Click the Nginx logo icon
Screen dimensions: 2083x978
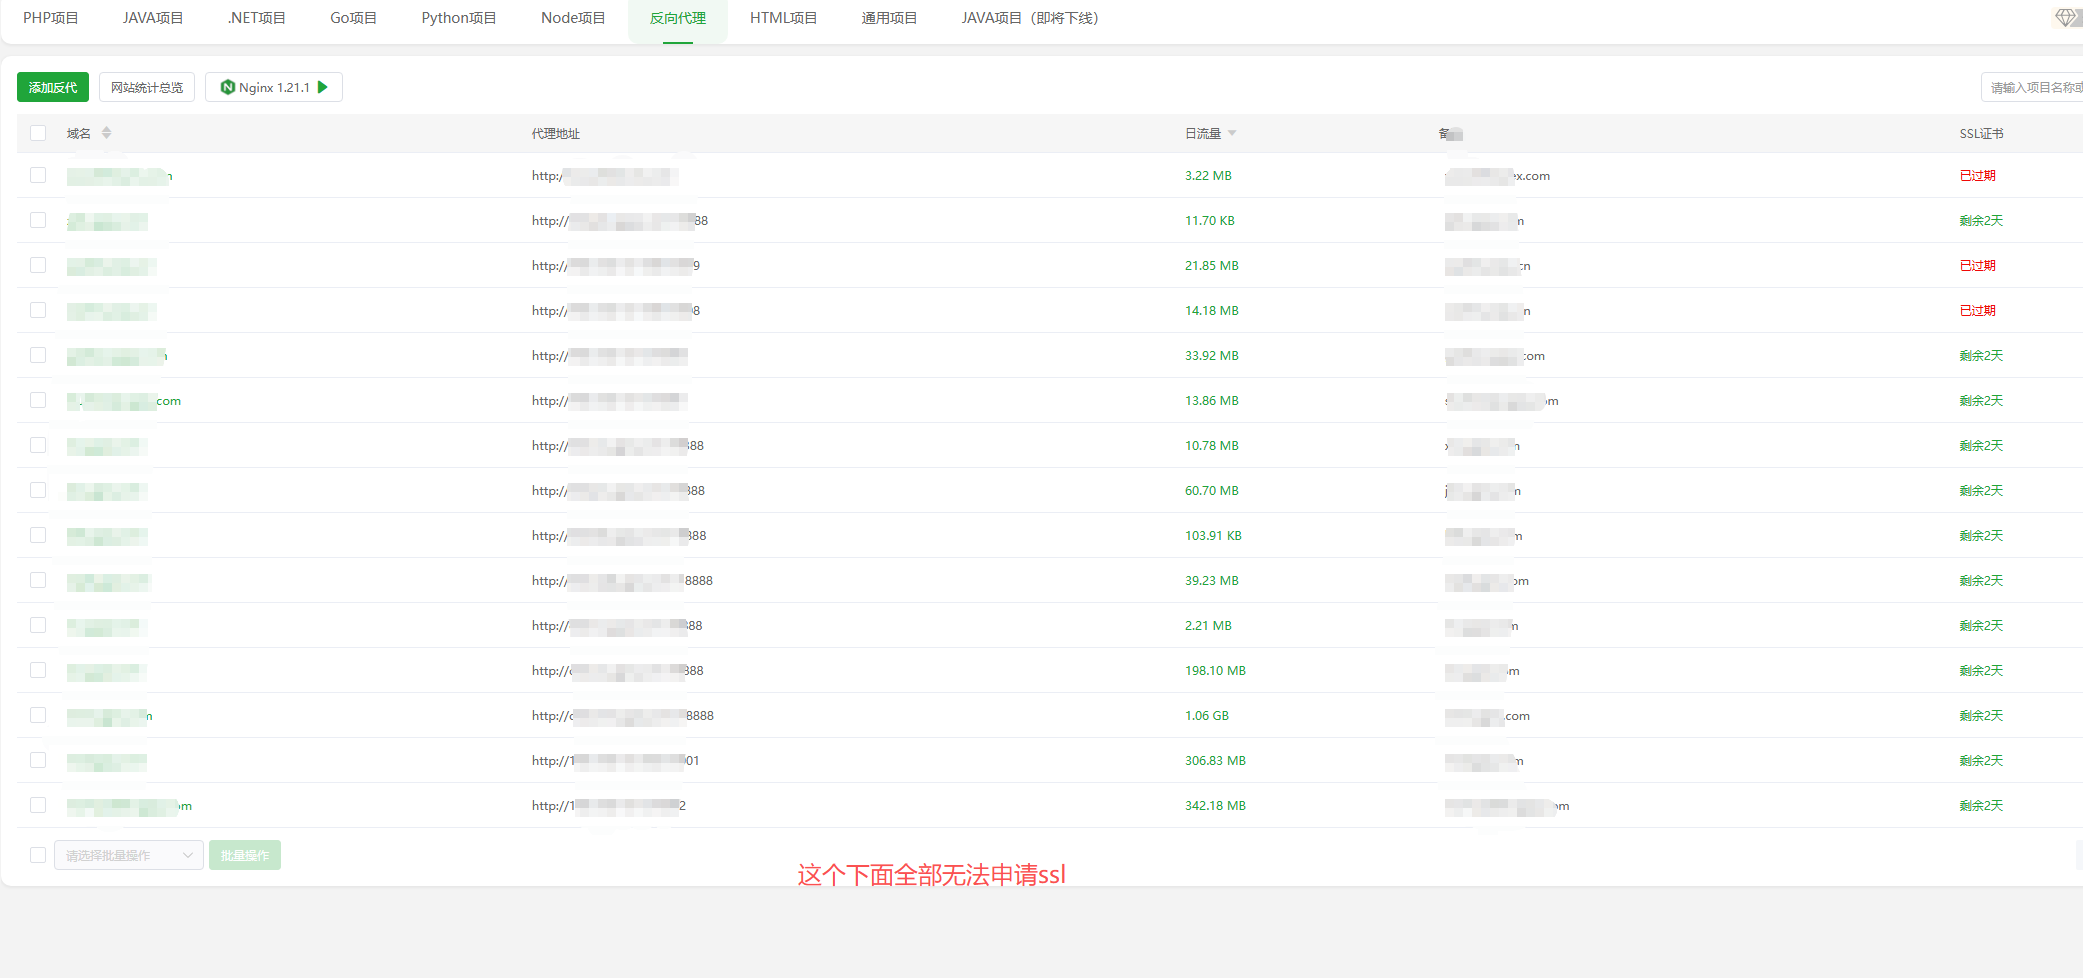(x=228, y=87)
